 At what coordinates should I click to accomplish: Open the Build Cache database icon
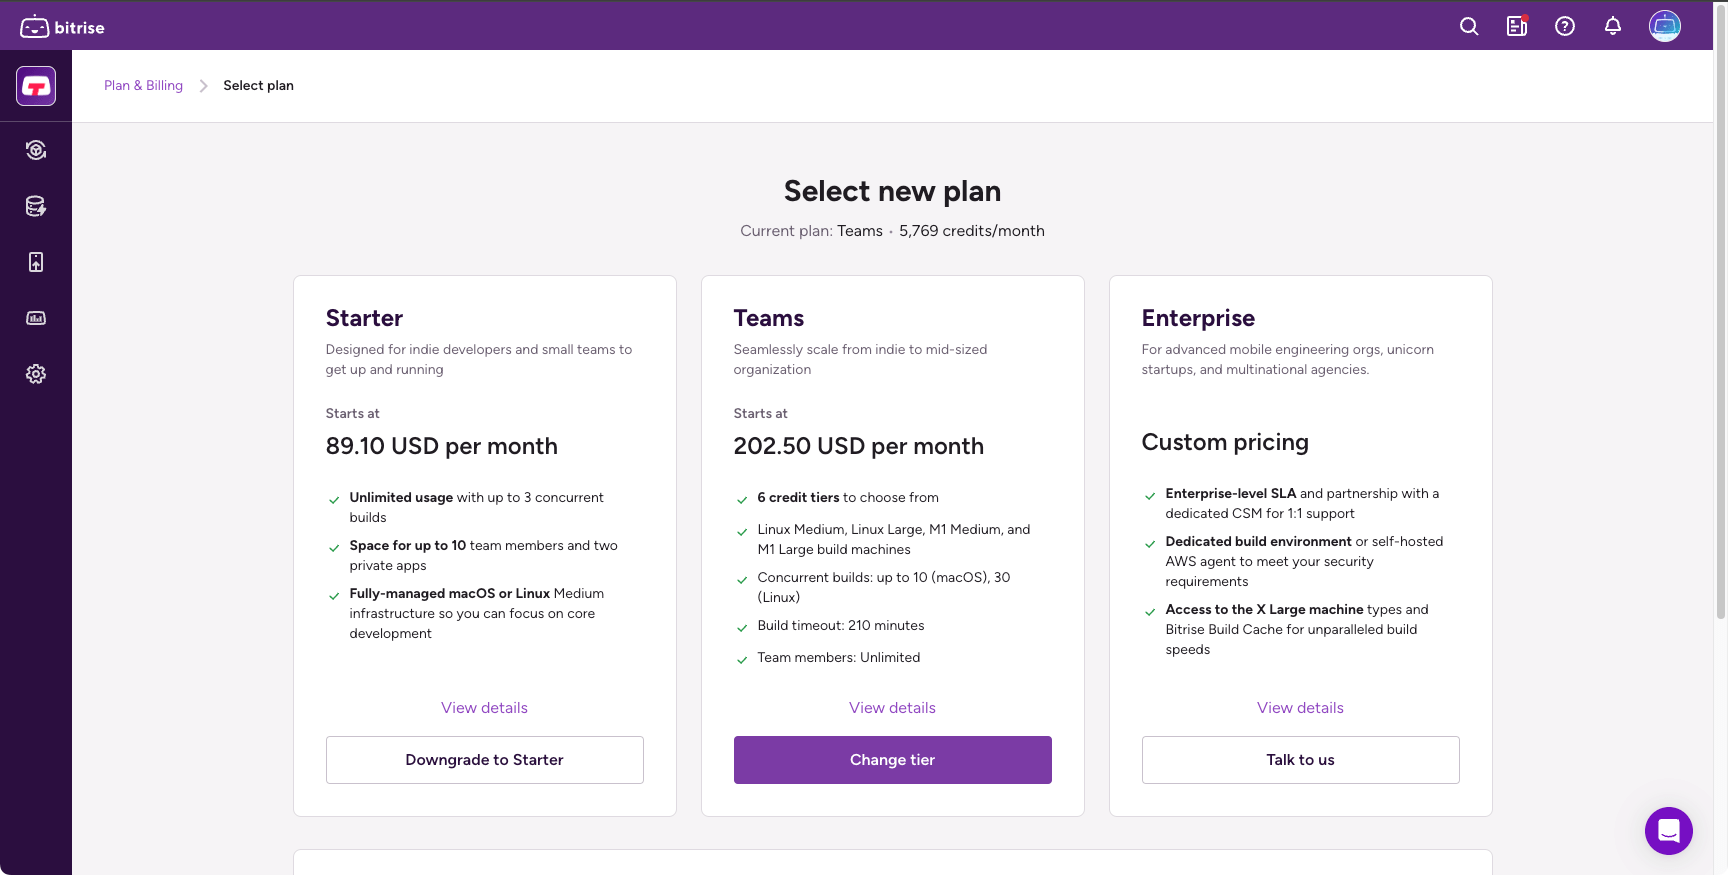pyautogui.click(x=36, y=206)
